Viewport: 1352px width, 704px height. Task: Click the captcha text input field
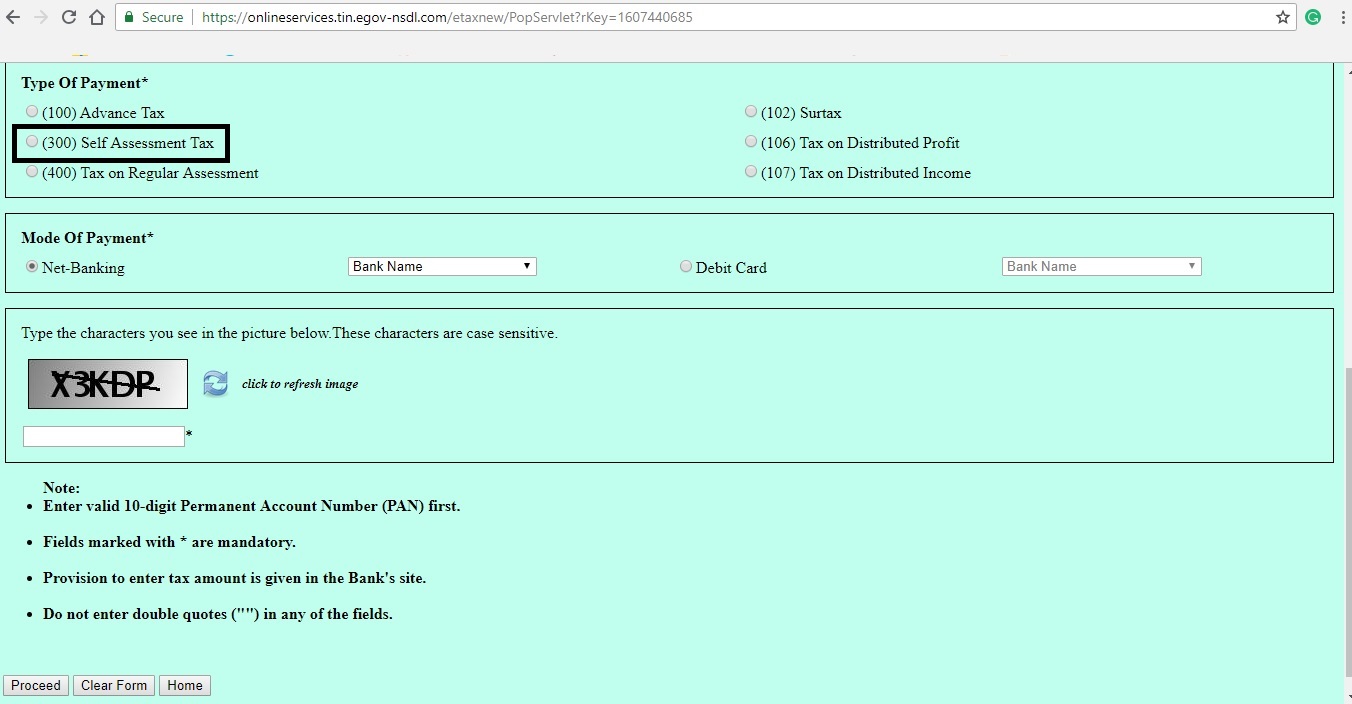104,436
